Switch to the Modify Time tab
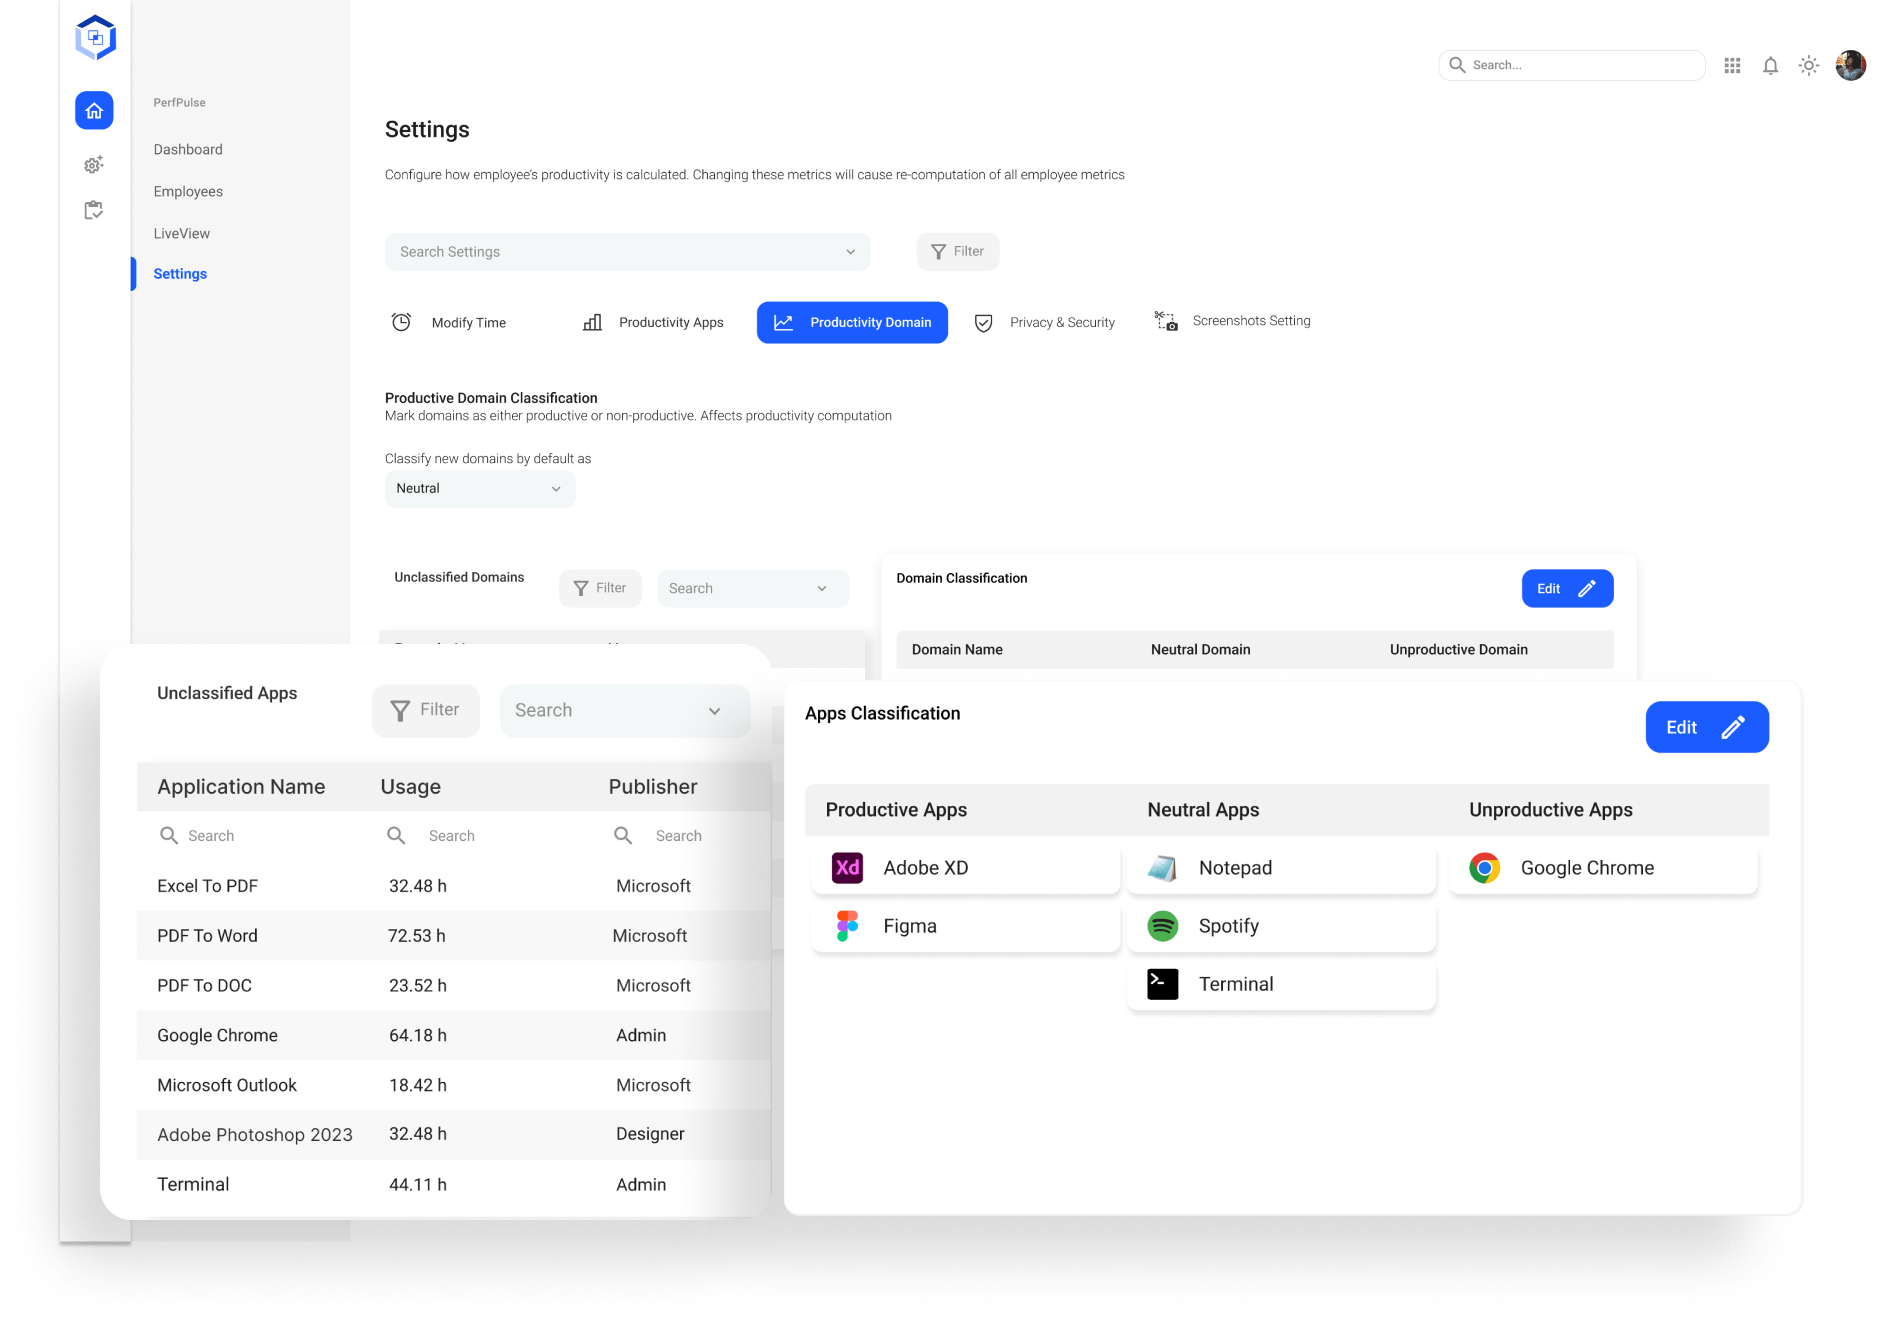The width and height of the screenshot is (1896, 1320). click(x=449, y=323)
